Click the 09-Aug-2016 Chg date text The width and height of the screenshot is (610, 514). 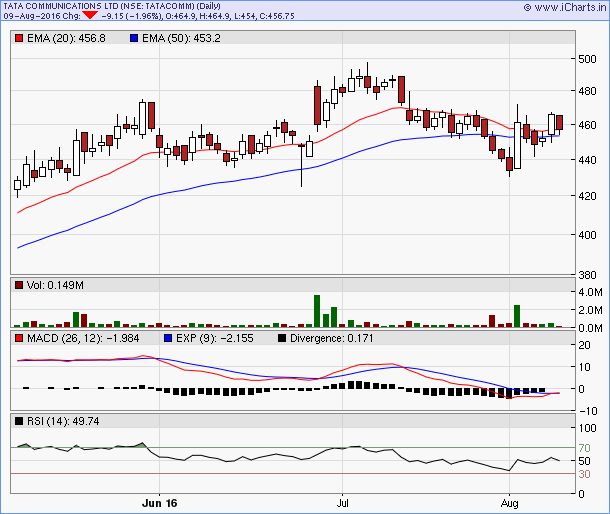click(42, 16)
